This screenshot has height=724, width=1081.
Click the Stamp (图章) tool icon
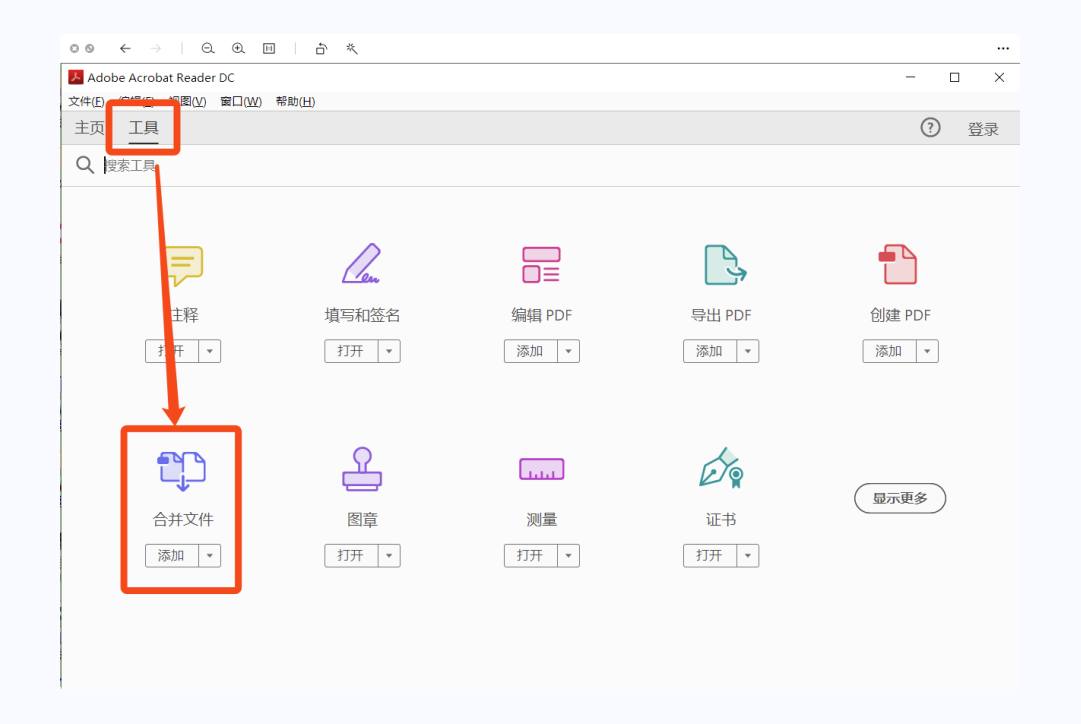(x=361, y=469)
